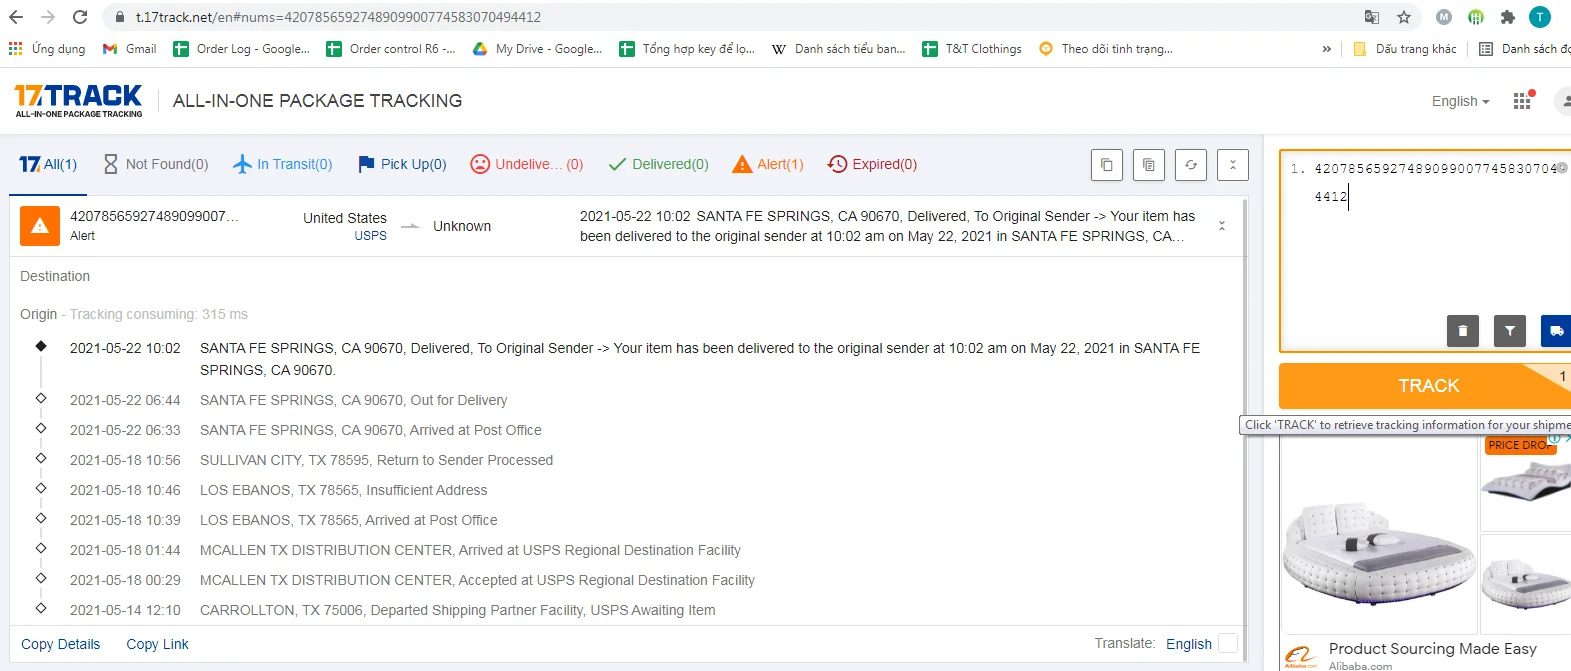Select the In Transit(0) tab

pyautogui.click(x=282, y=164)
